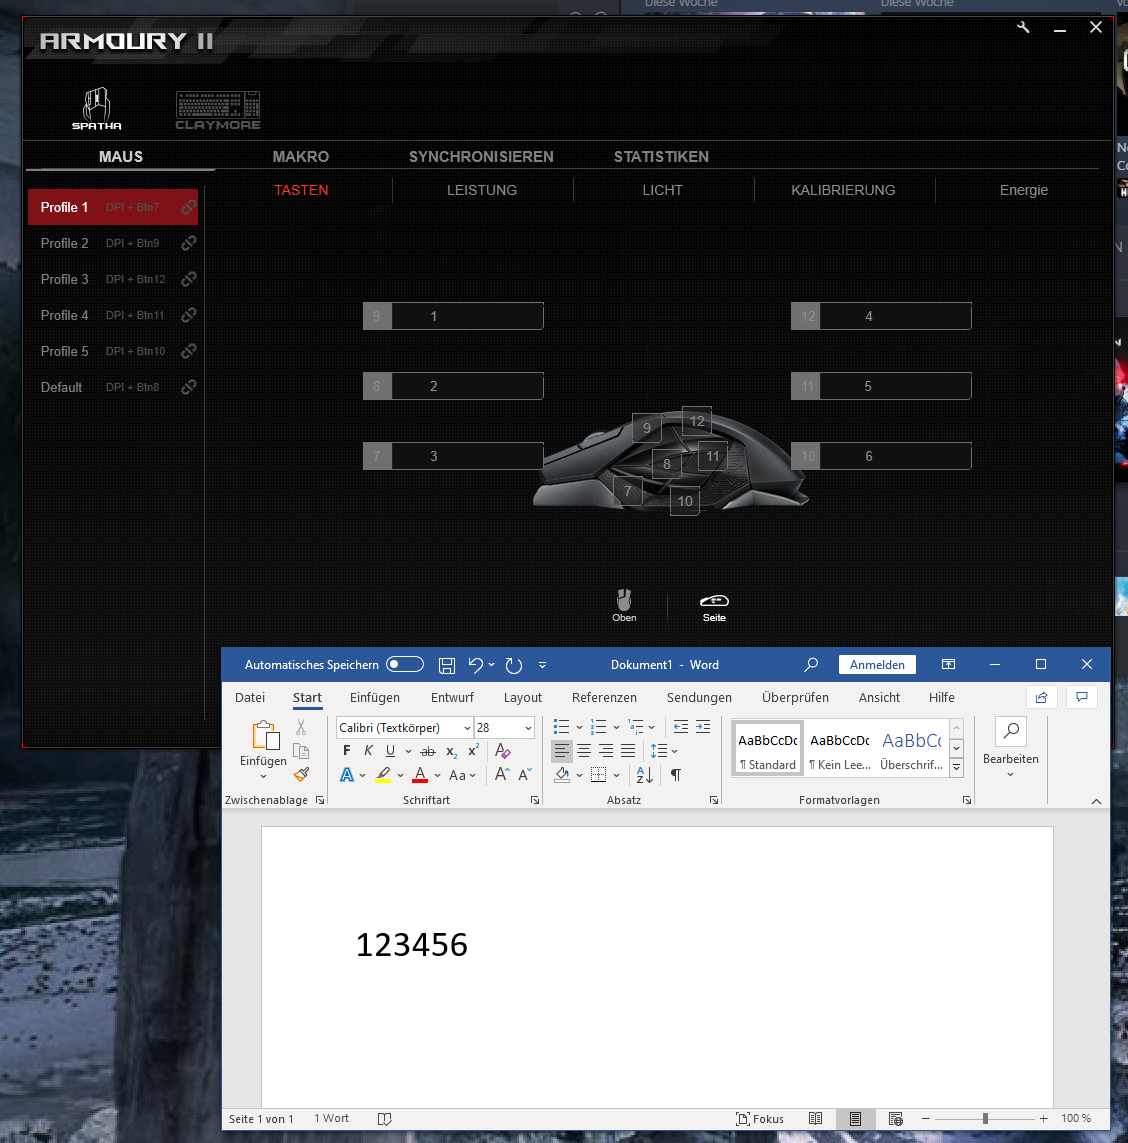Switch to LEISTUNG sub-tab
Screen dimensions: 1128x1143
click(482, 190)
